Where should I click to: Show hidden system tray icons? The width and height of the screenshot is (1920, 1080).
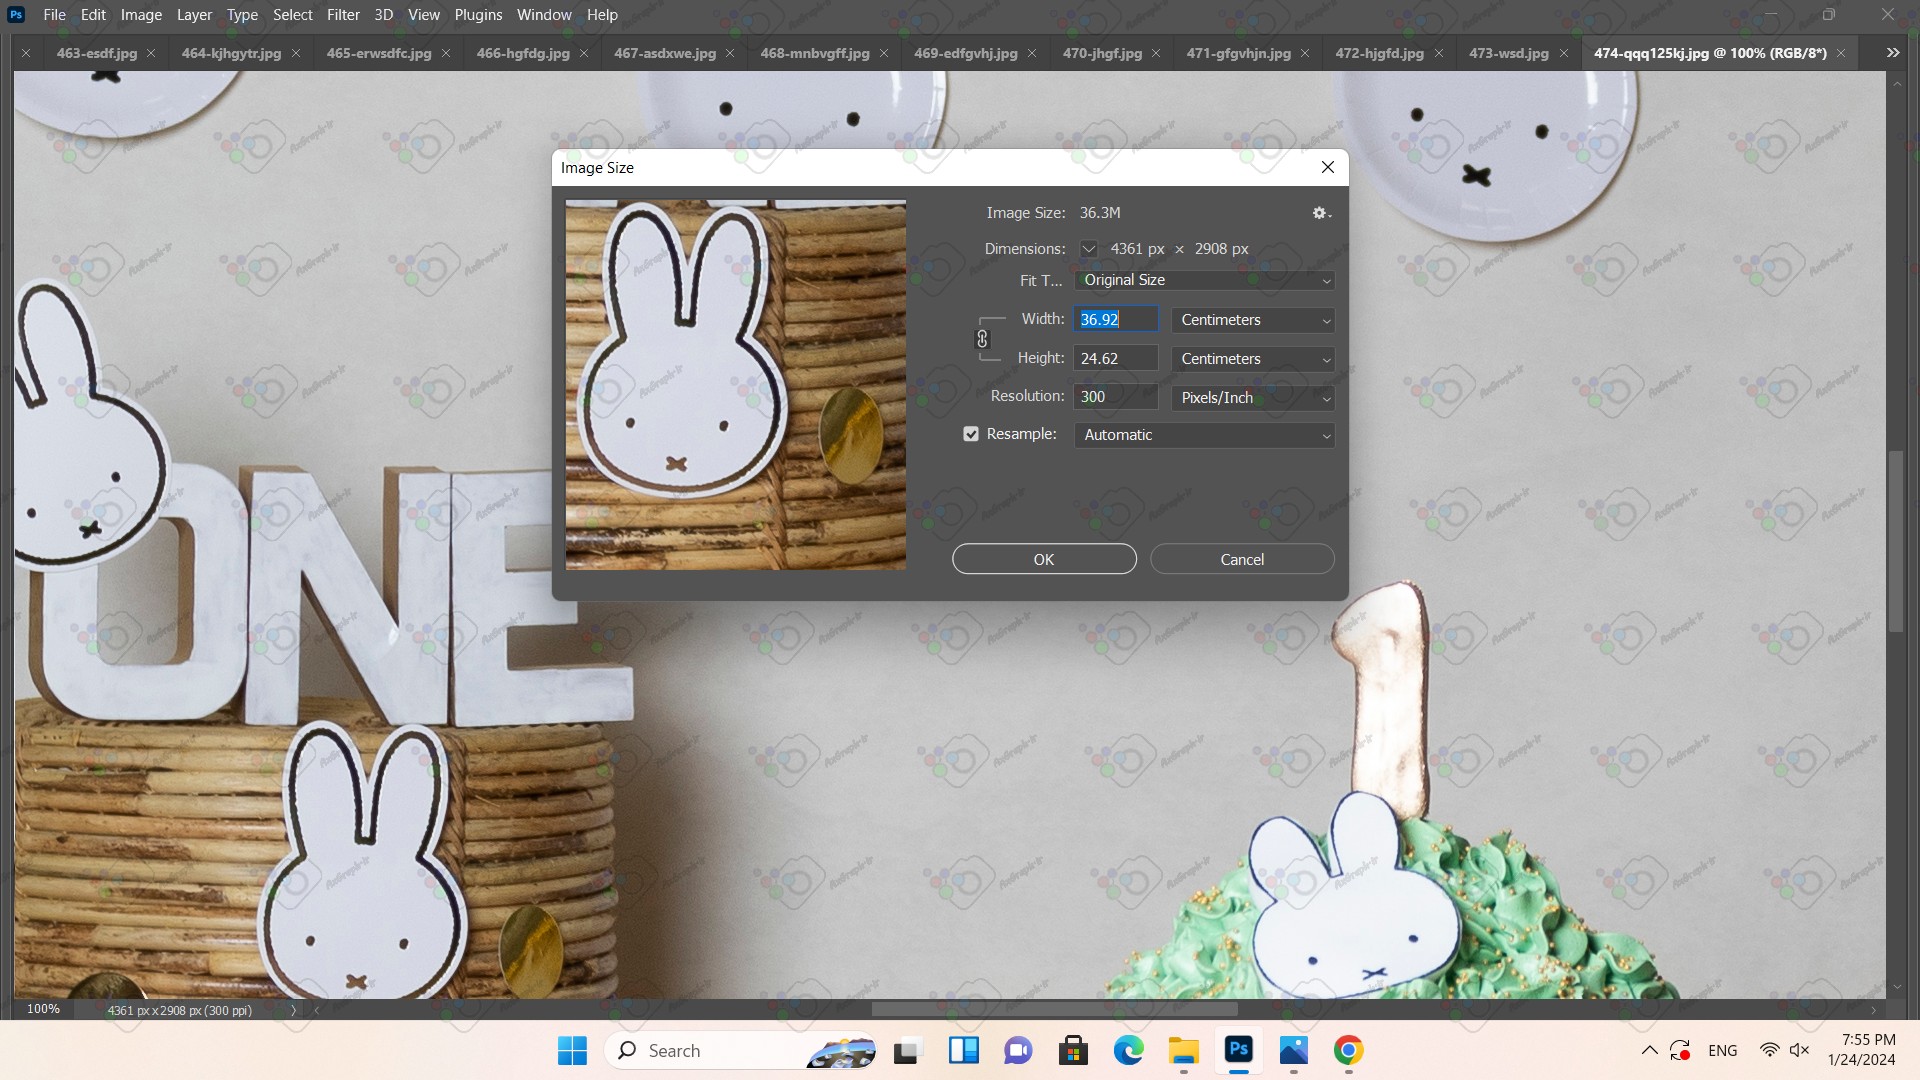coord(1650,1050)
